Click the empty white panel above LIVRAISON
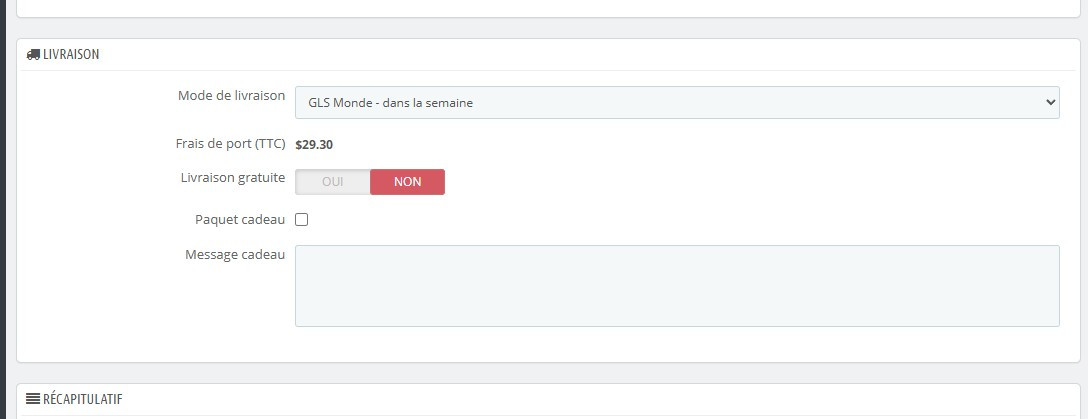1088x419 pixels. pos(548,7)
